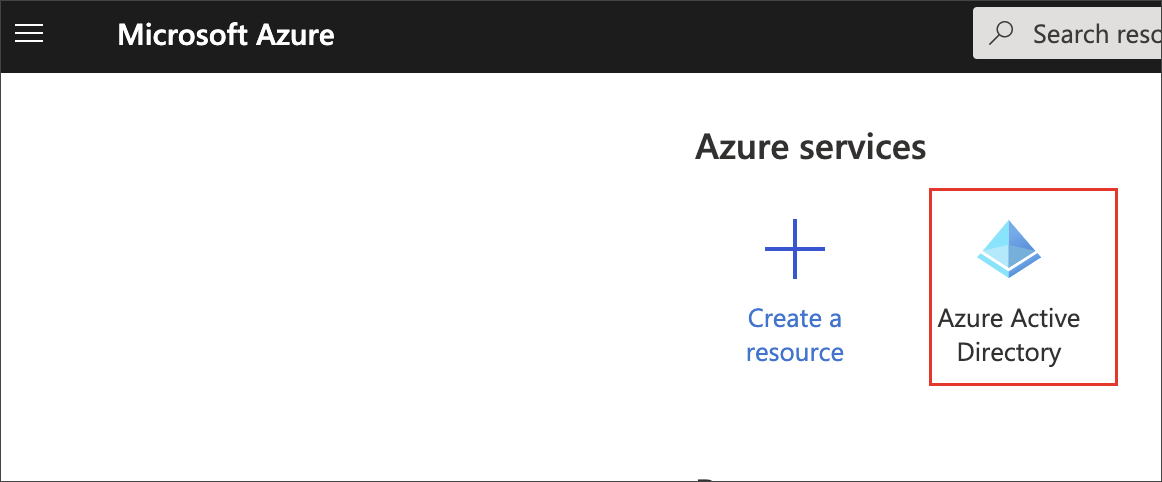
Task: Click the word "Azure" in the top header
Action: click(294, 35)
